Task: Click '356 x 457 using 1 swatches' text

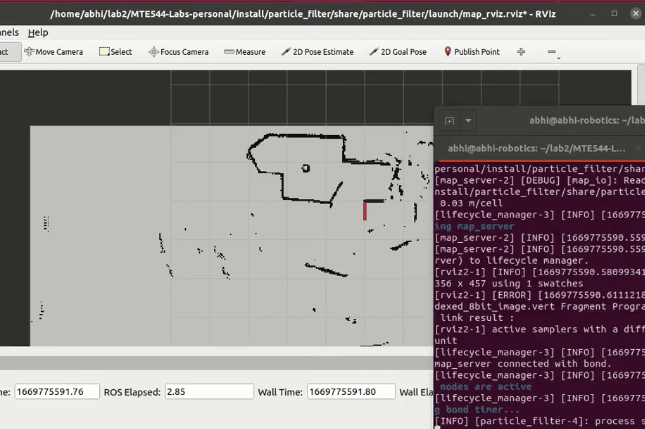Action: pos(509,283)
